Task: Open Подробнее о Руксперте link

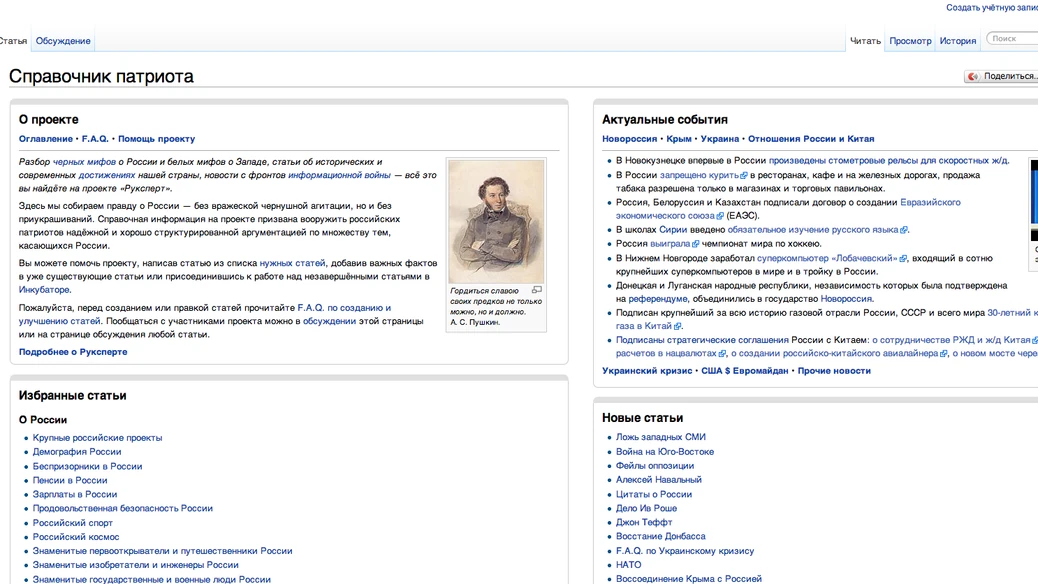Action: 73,352
